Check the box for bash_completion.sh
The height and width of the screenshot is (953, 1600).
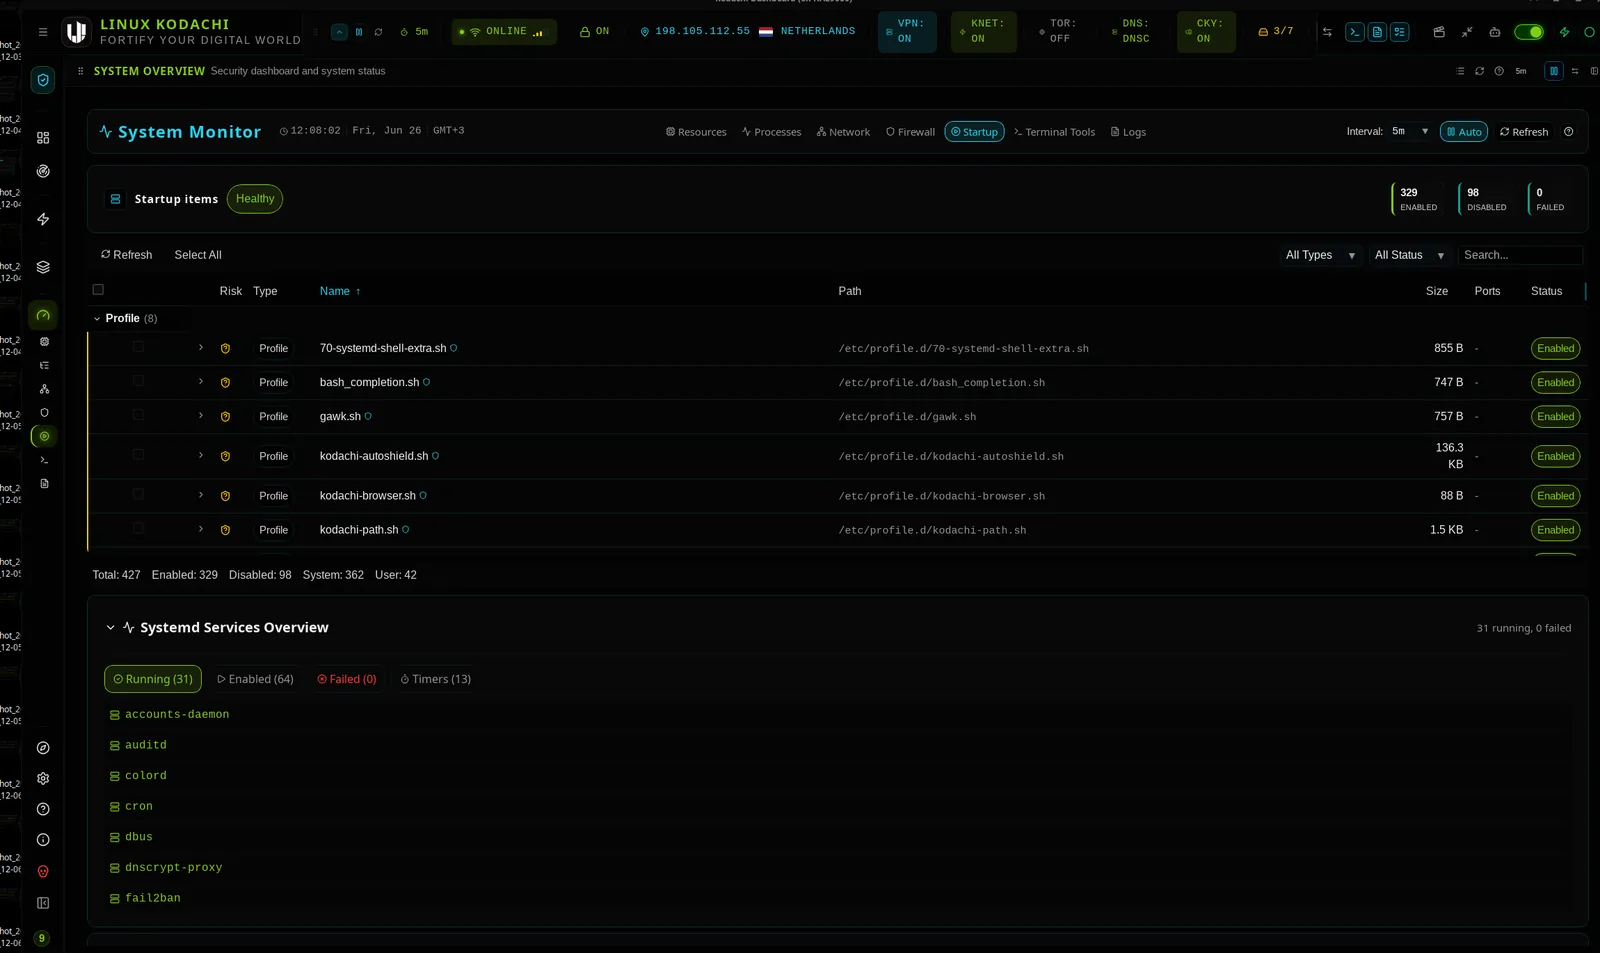pos(138,381)
